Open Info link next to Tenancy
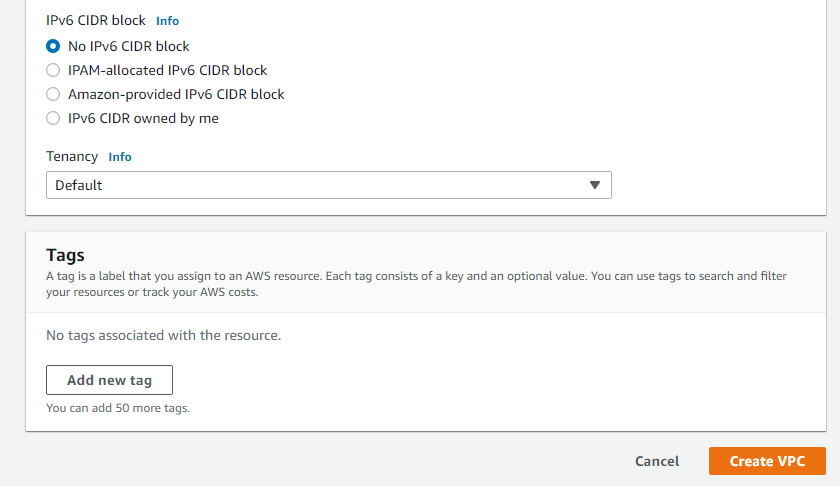Viewport: 840px width, 486px height. 119,157
